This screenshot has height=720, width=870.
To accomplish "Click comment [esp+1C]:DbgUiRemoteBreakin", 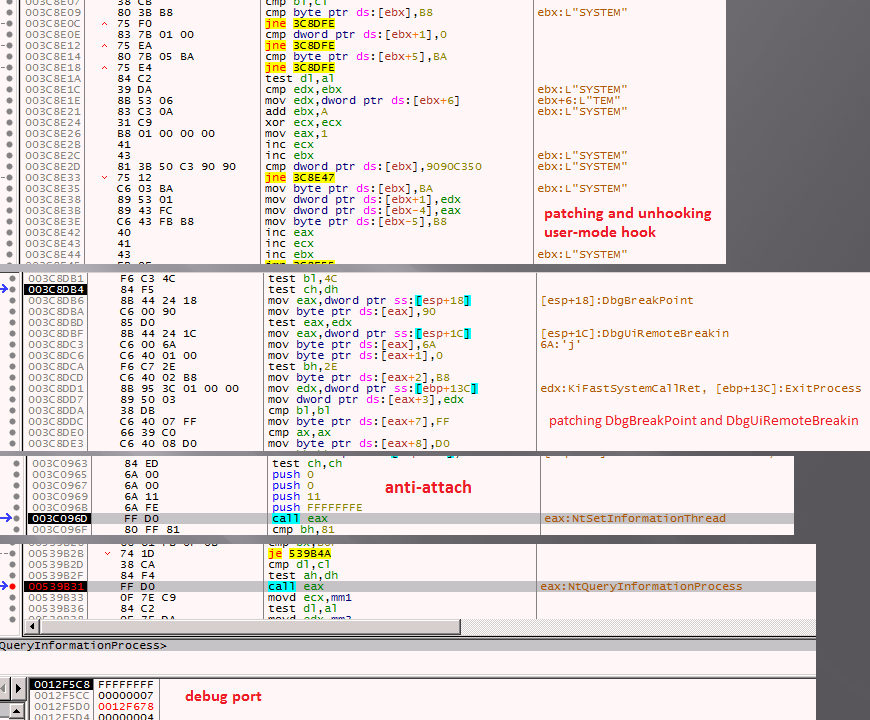I will [635, 333].
